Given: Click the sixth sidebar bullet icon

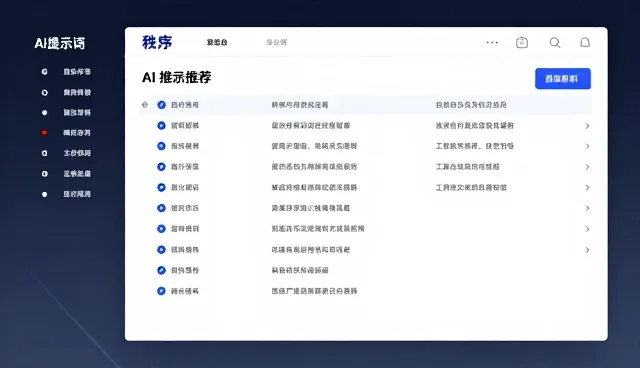Looking at the screenshot, I should coord(44,174).
